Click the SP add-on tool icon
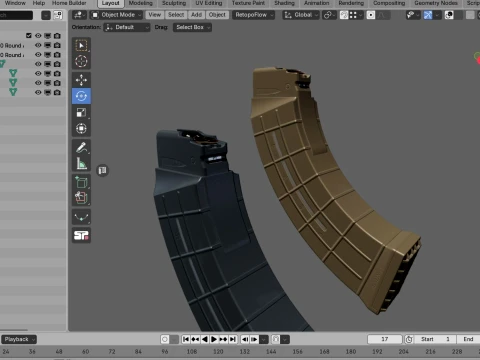The image size is (480, 360). pos(81,236)
